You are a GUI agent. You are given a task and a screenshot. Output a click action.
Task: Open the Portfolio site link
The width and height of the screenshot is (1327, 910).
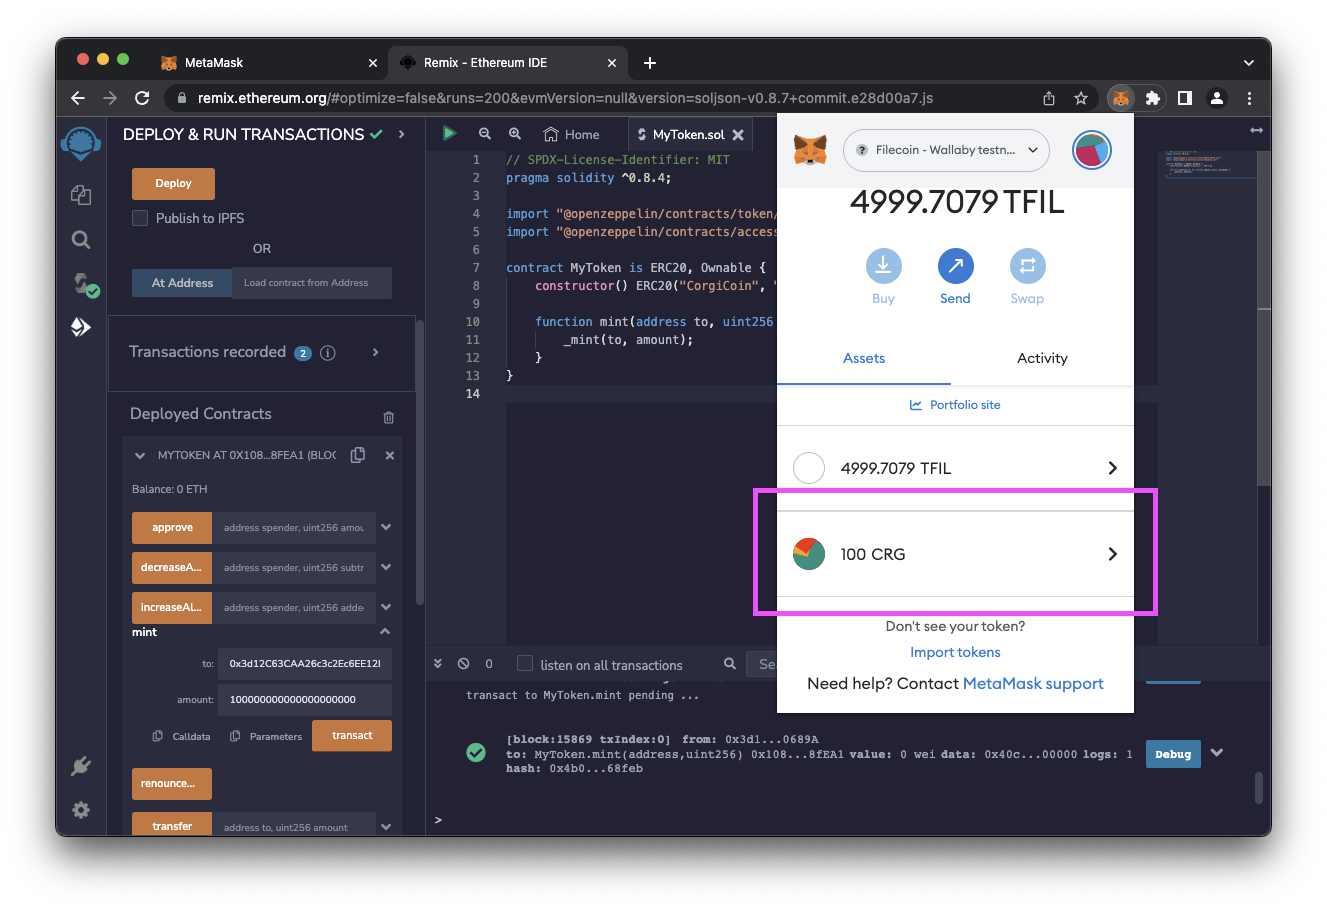[x=955, y=405]
